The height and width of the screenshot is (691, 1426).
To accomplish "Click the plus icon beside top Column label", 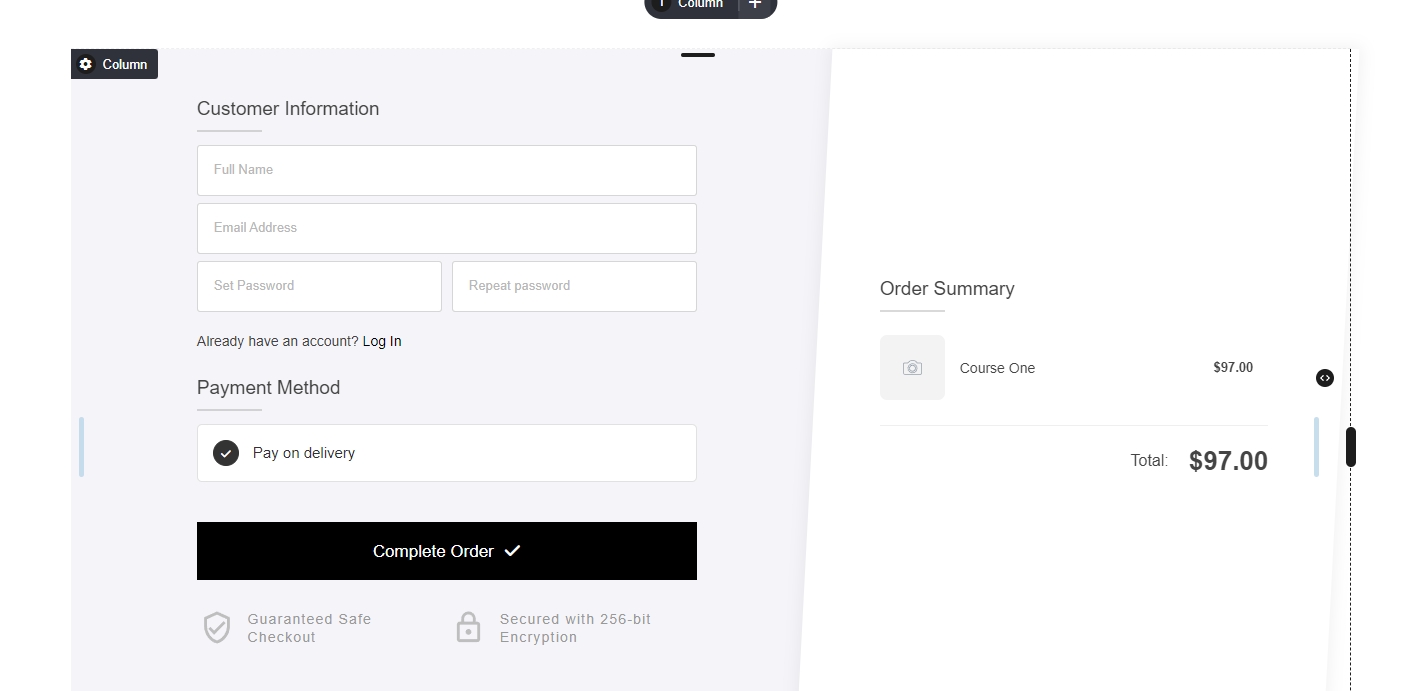I will [x=755, y=5].
